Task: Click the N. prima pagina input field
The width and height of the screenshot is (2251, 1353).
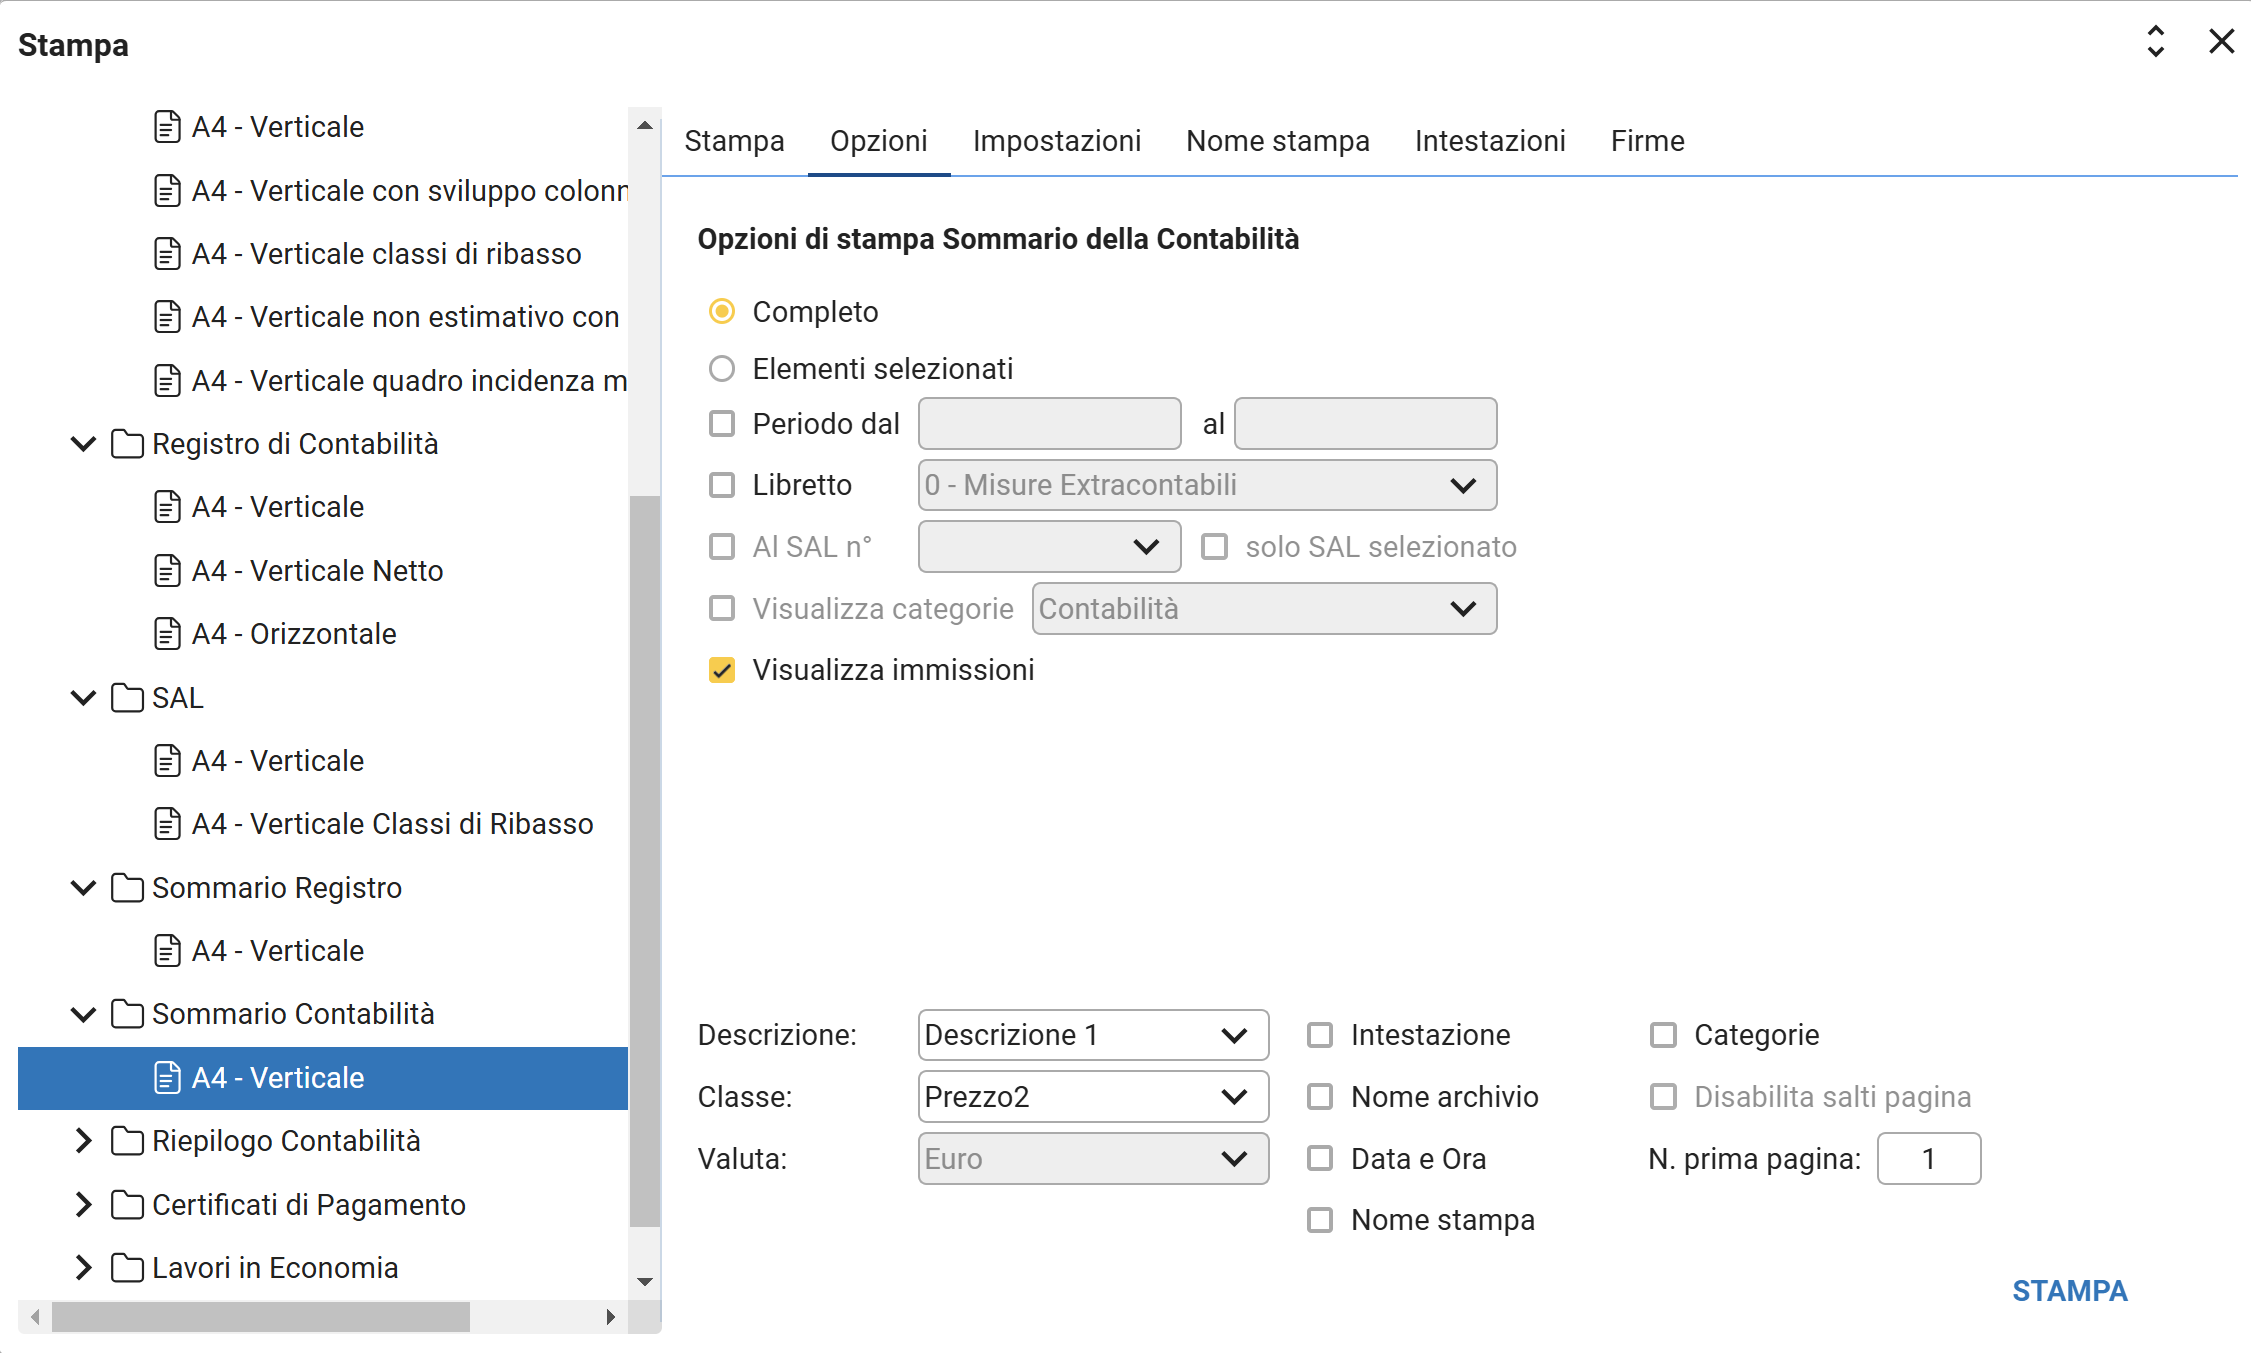Action: (x=1928, y=1159)
